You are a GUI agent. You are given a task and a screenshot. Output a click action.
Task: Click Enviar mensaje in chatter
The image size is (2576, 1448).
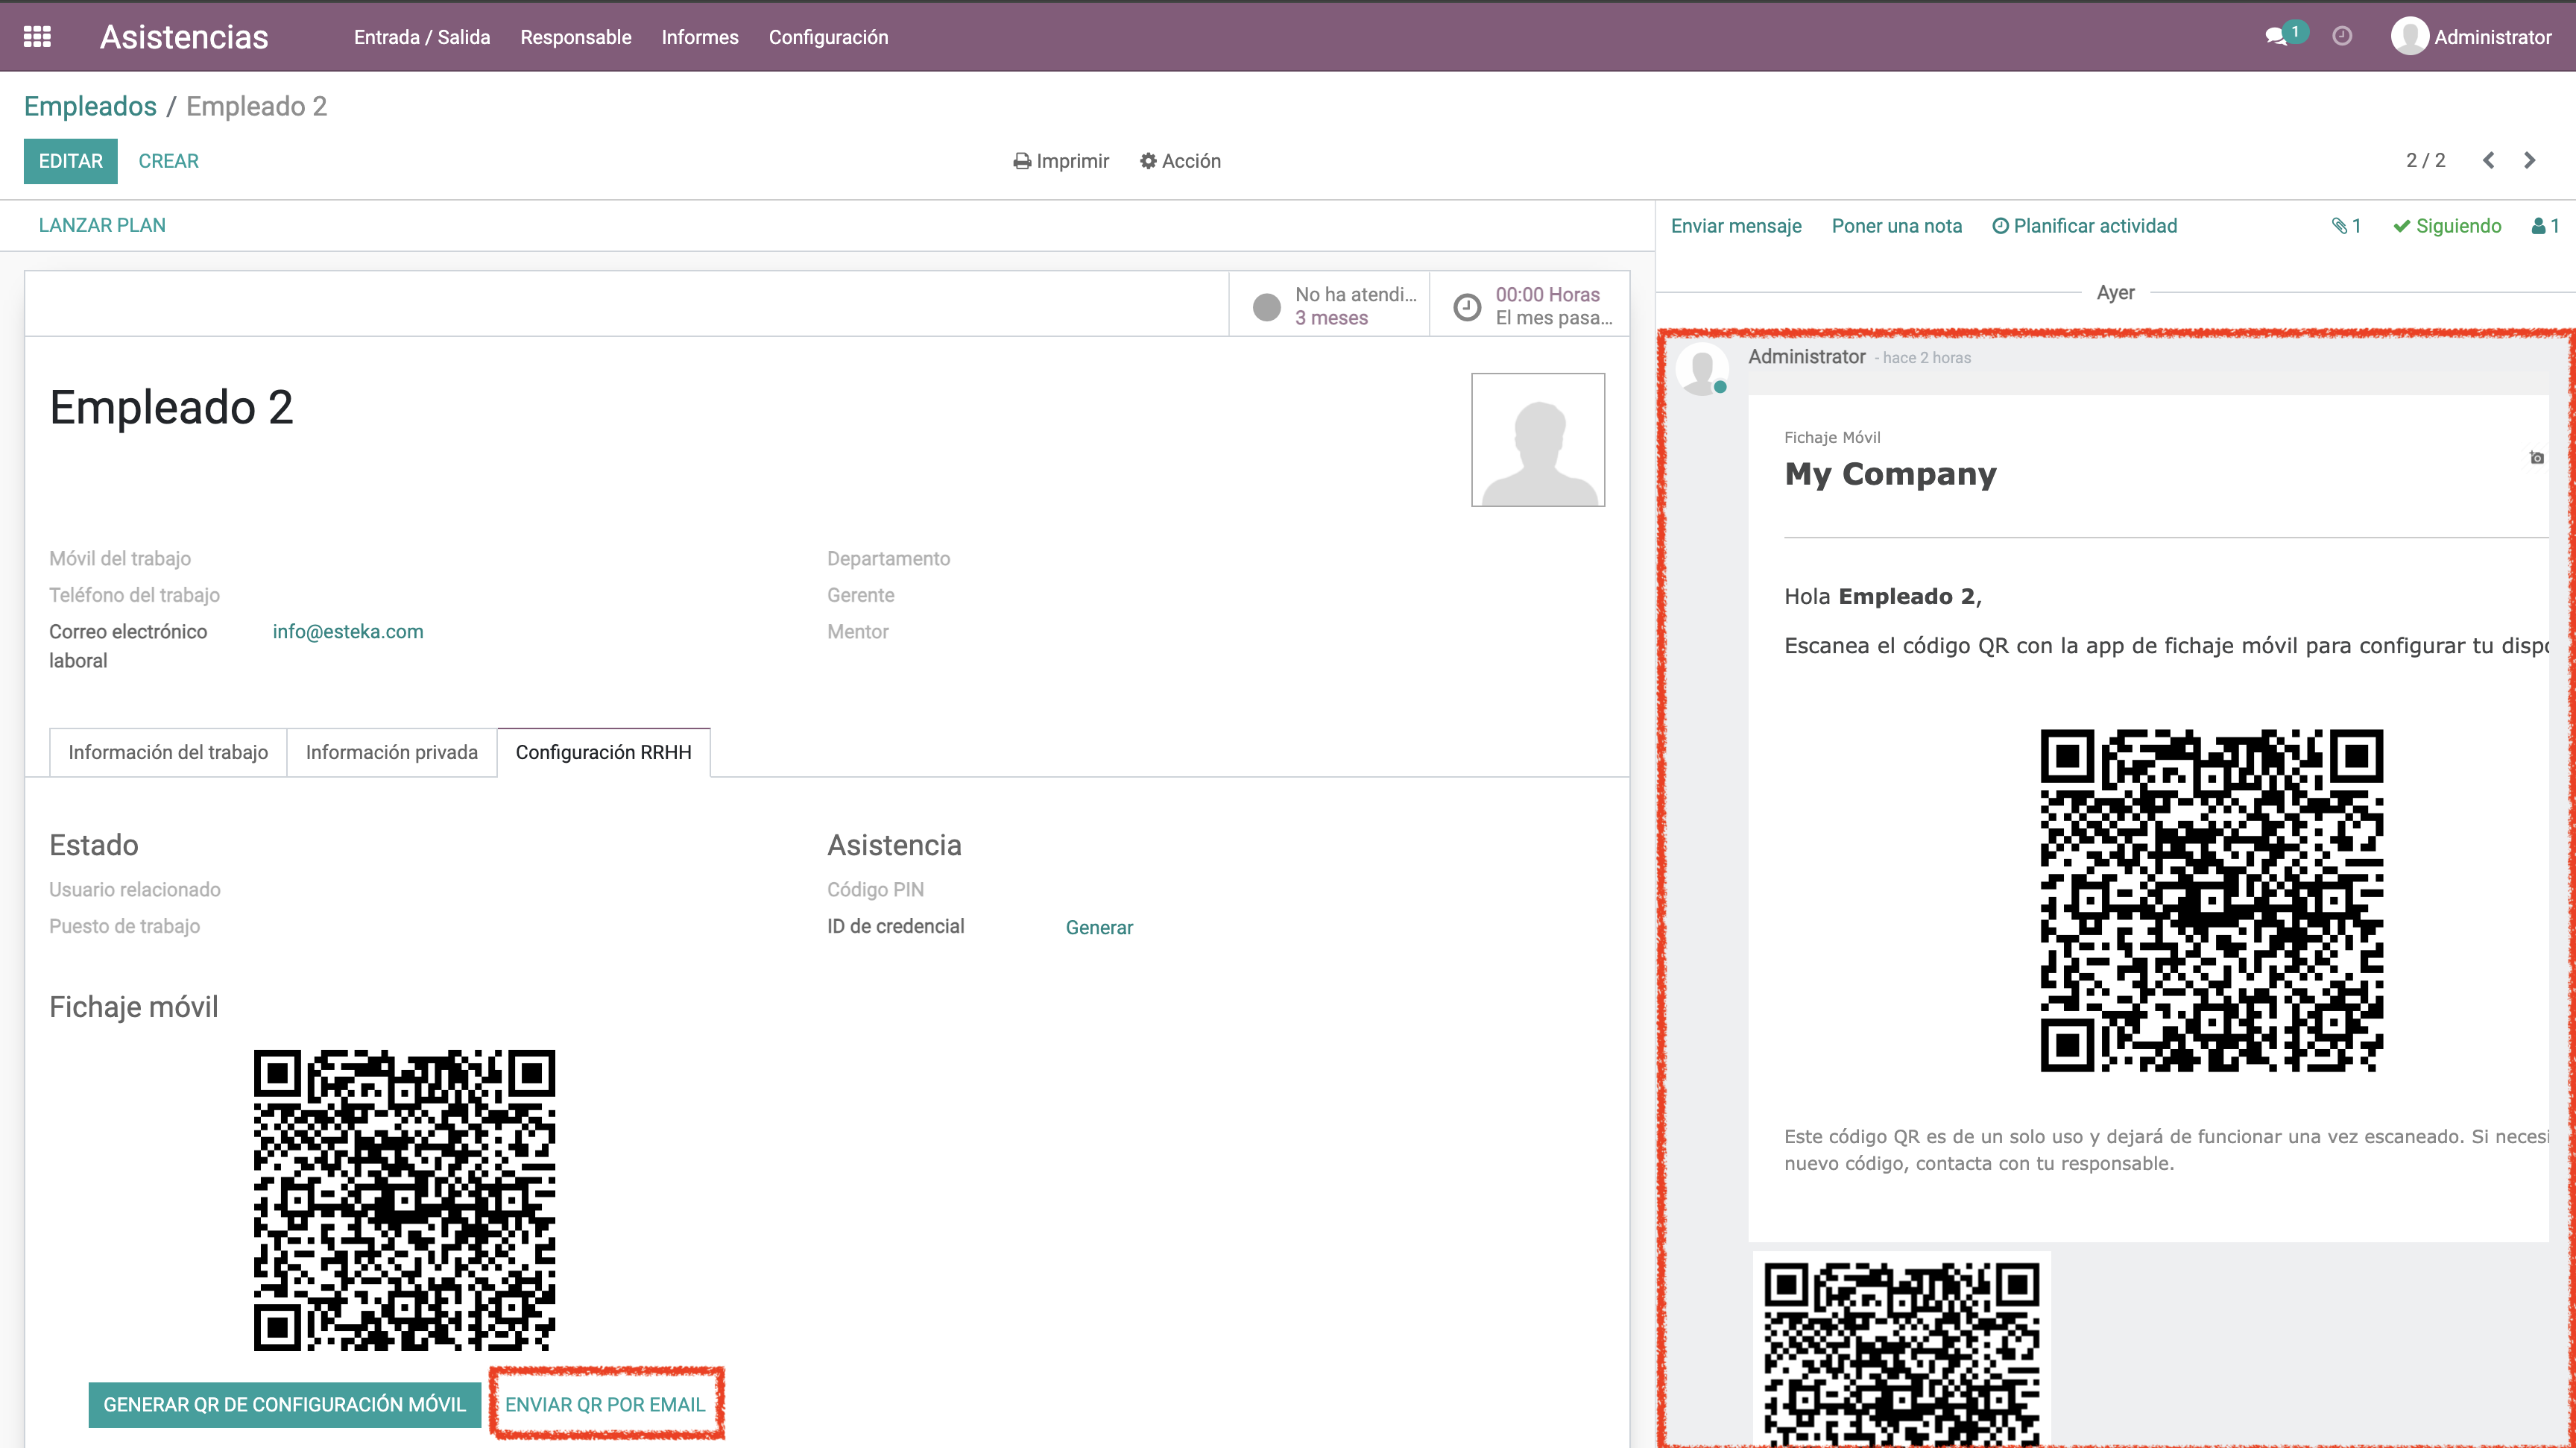click(x=1736, y=226)
